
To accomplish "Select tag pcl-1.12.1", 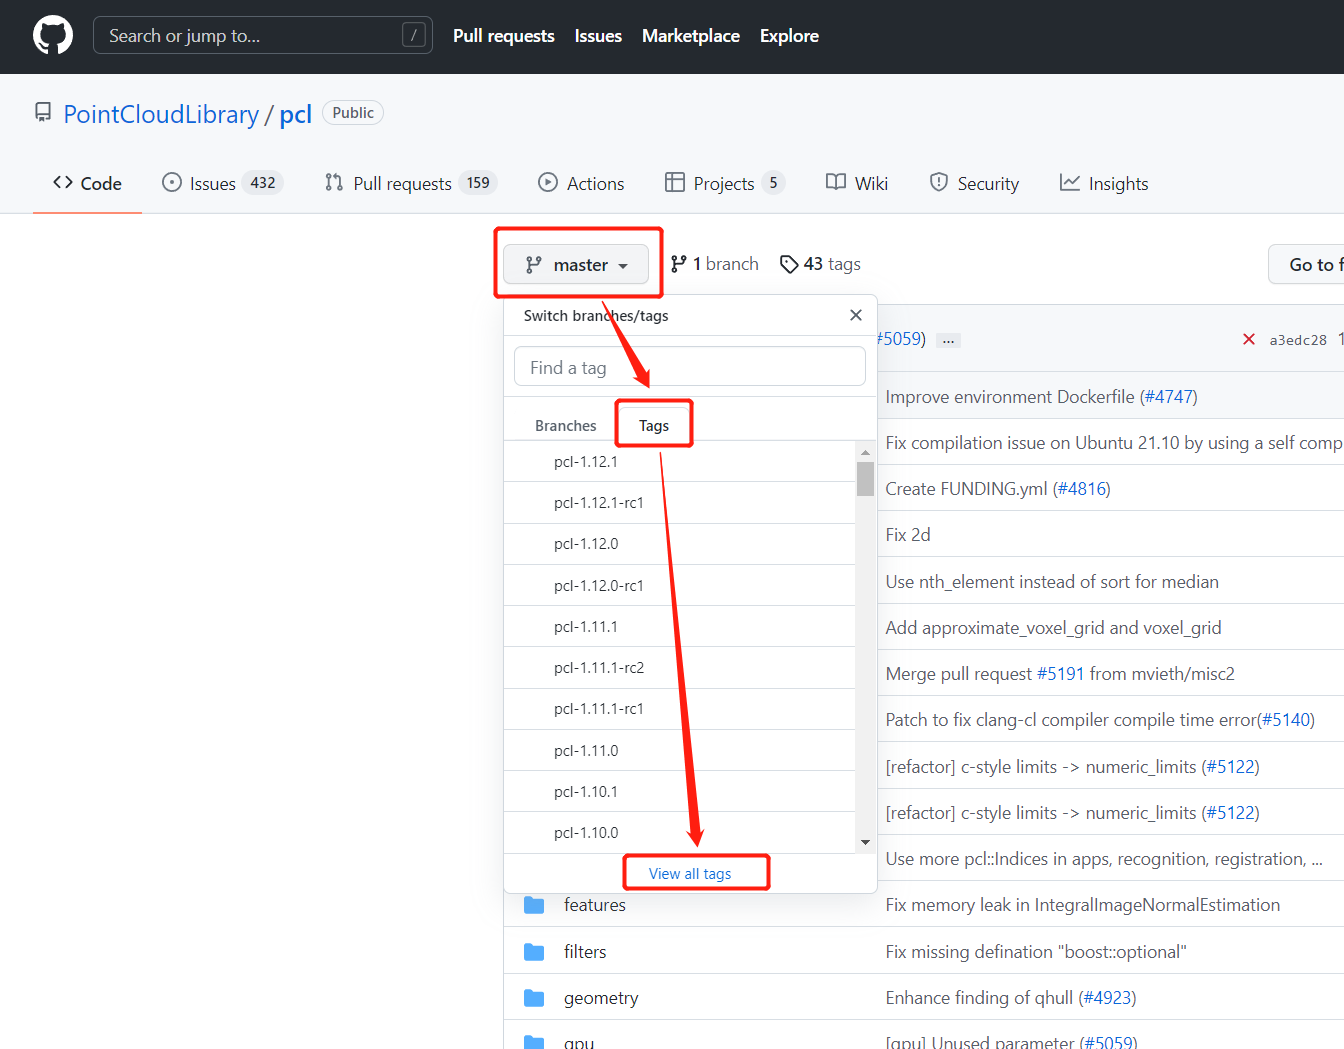I will pos(680,462).
